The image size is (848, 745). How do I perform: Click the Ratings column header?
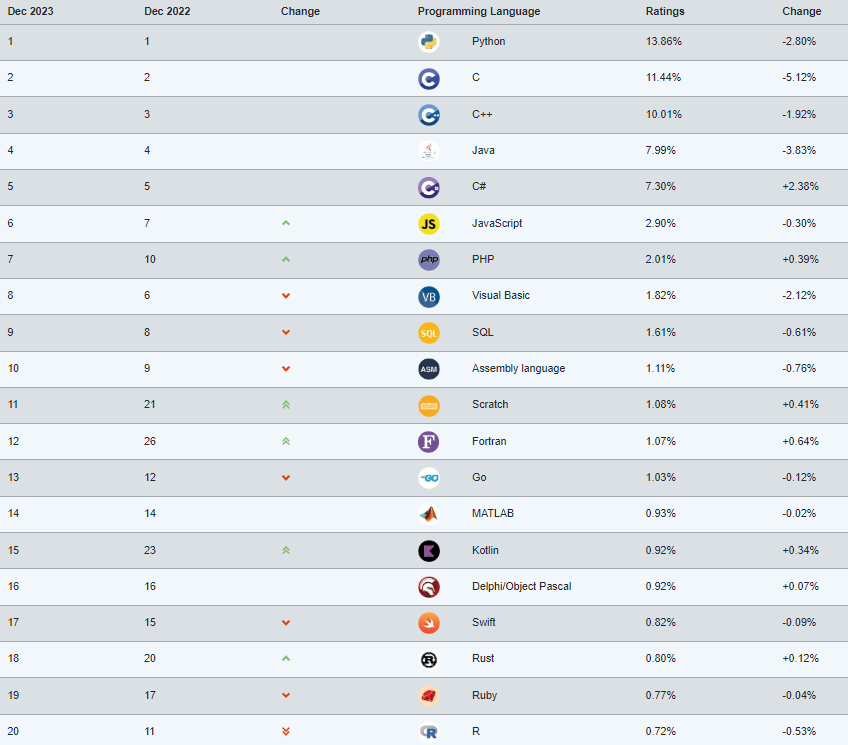click(665, 11)
